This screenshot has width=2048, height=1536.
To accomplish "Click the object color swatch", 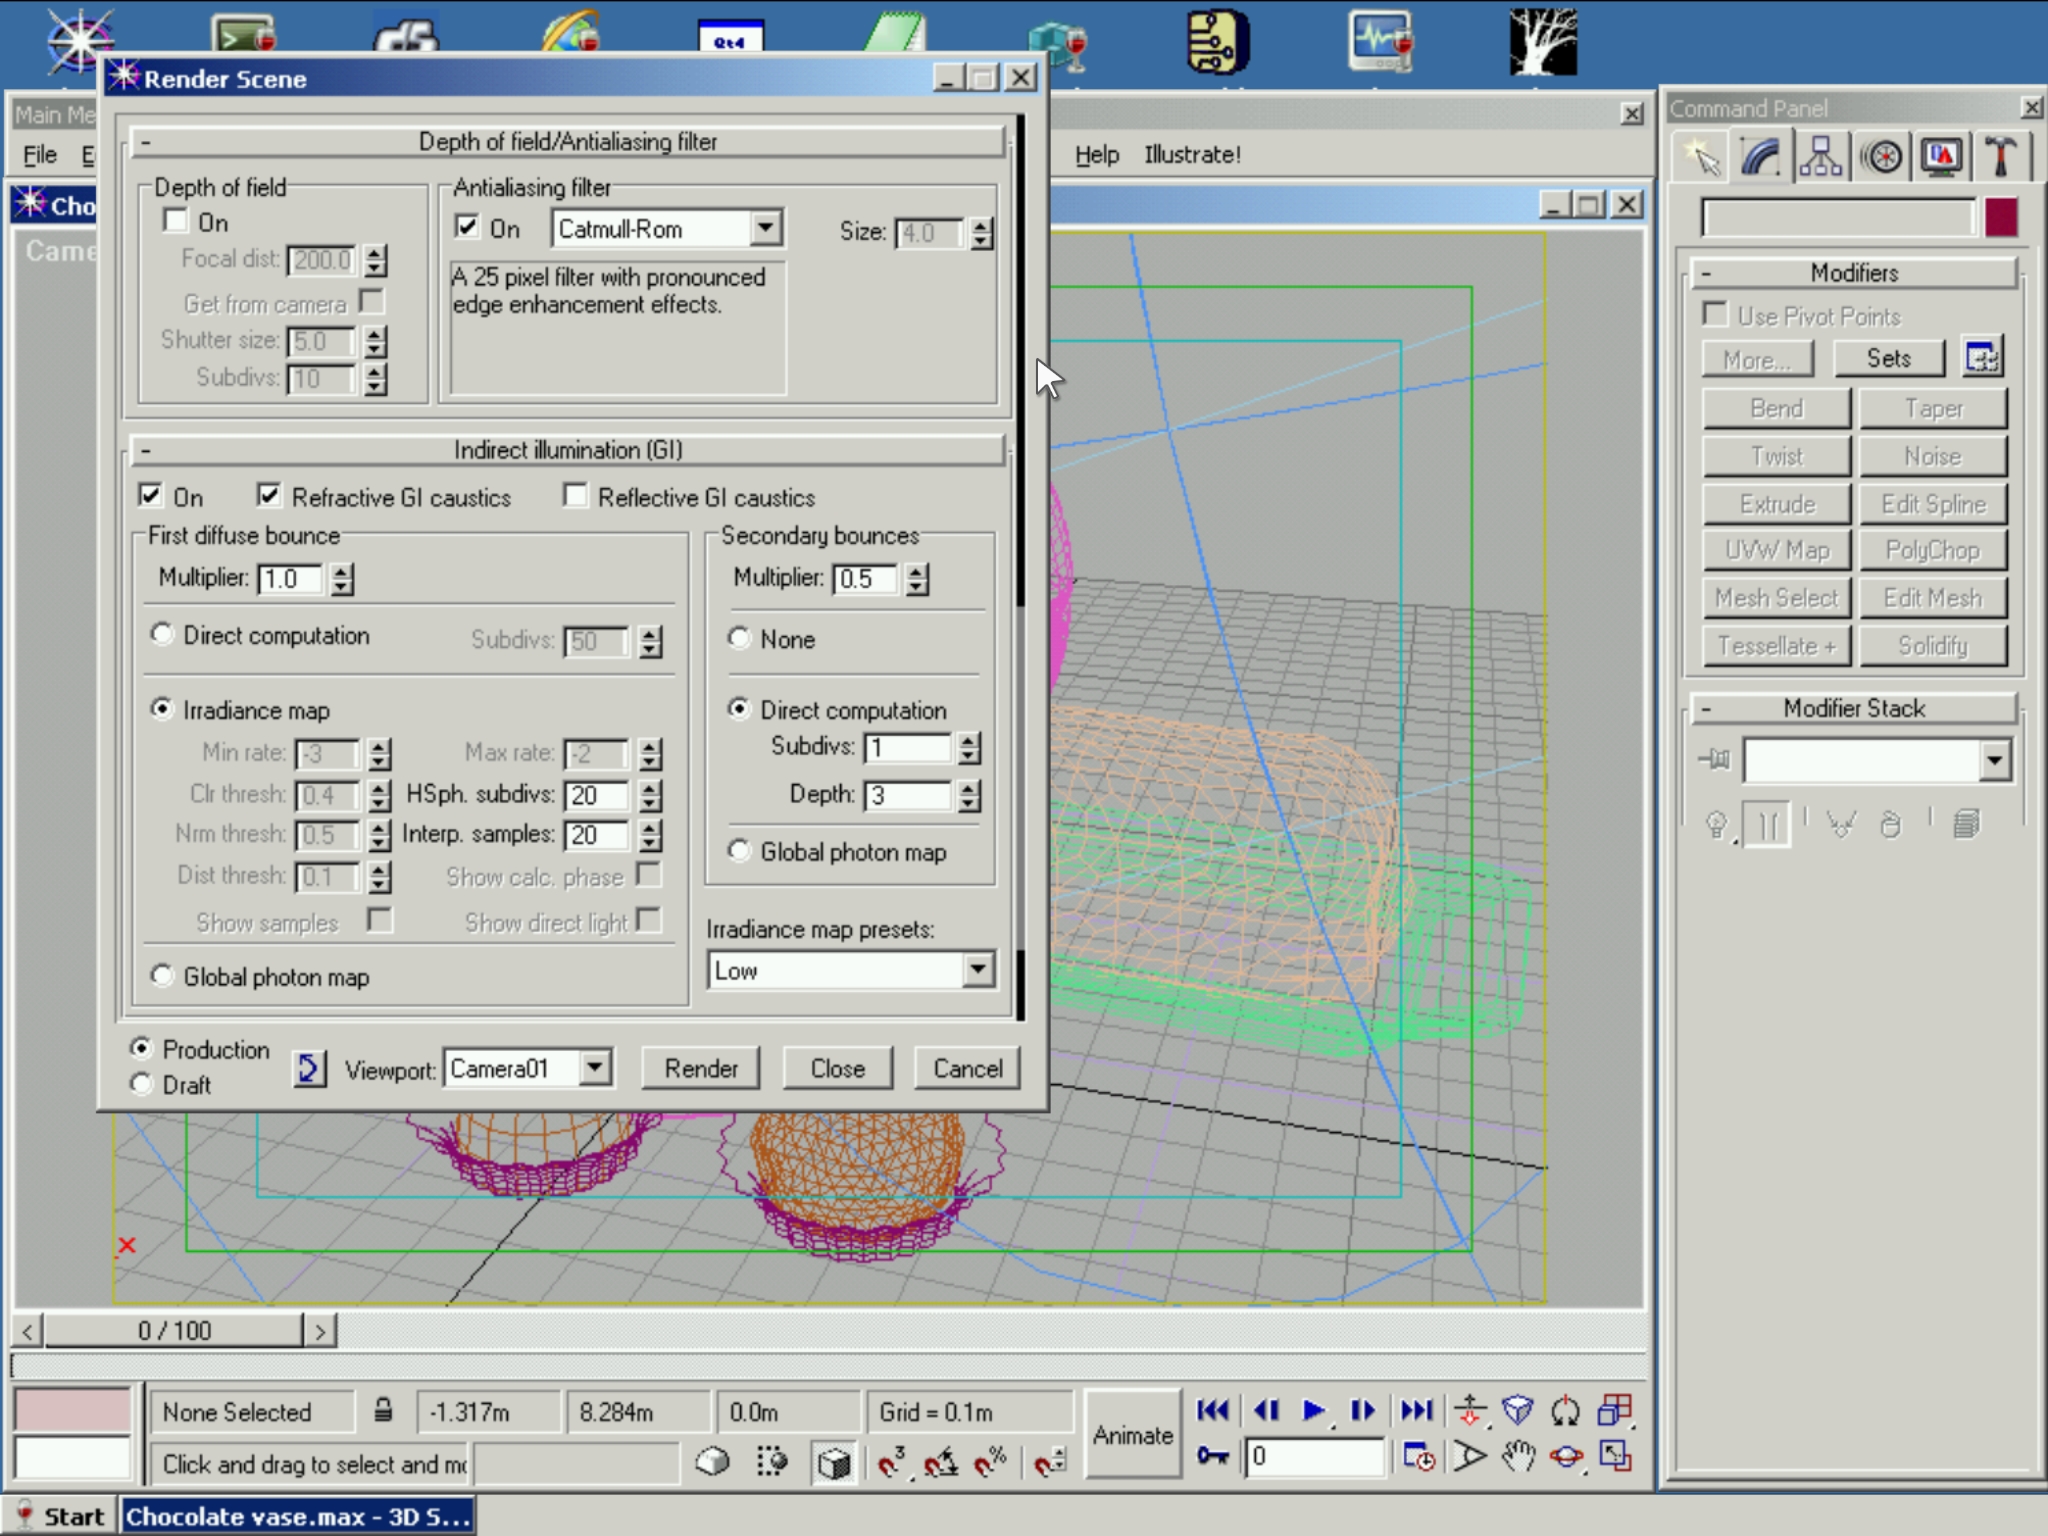I will coord(2000,217).
